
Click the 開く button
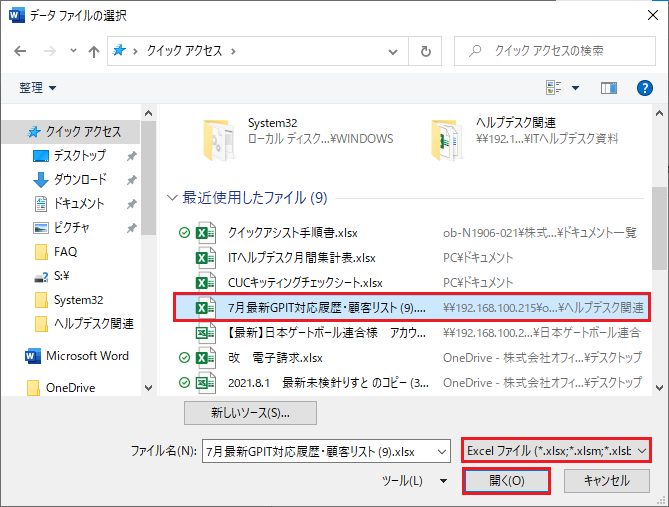pos(507,481)
